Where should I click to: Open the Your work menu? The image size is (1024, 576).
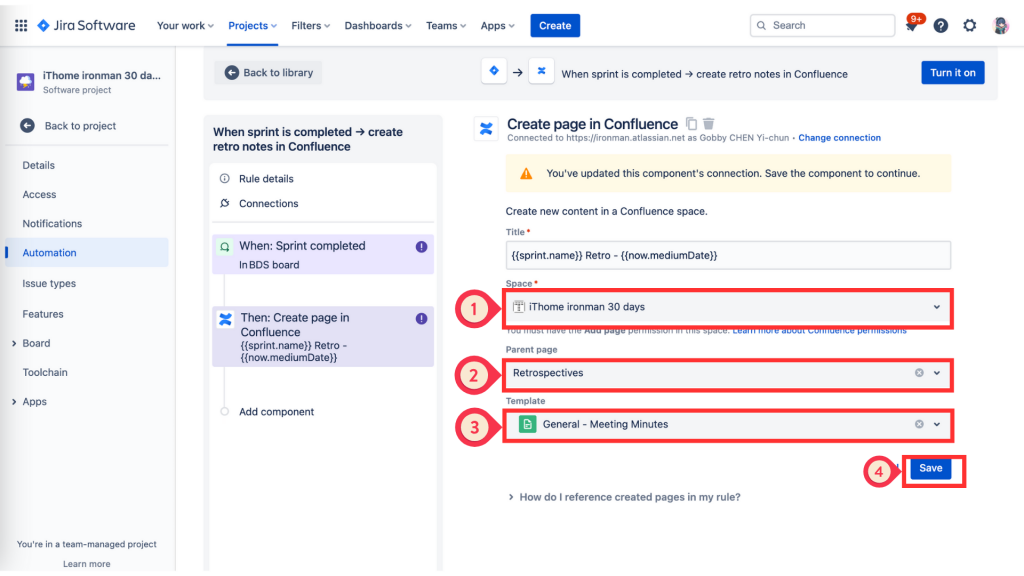pyautogui.click(x=185, y=25)
